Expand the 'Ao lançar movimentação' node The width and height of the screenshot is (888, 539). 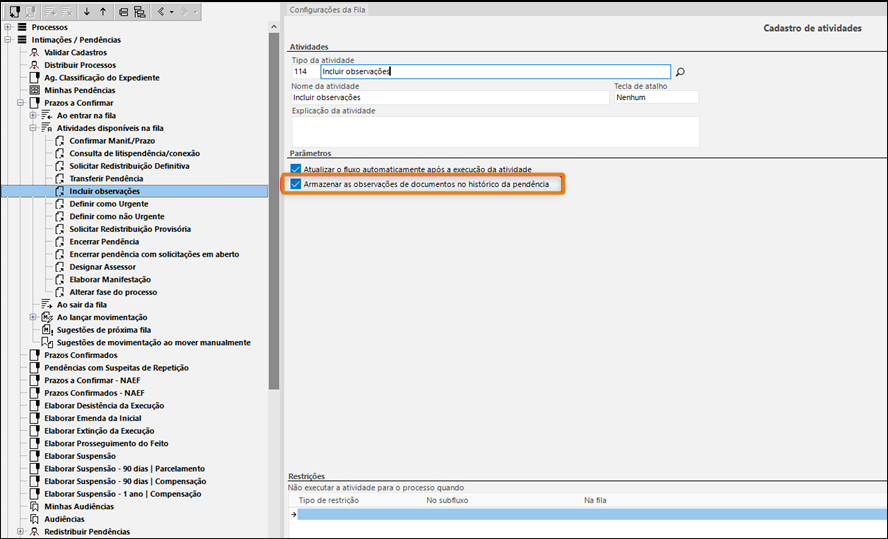tap(33, 317)
